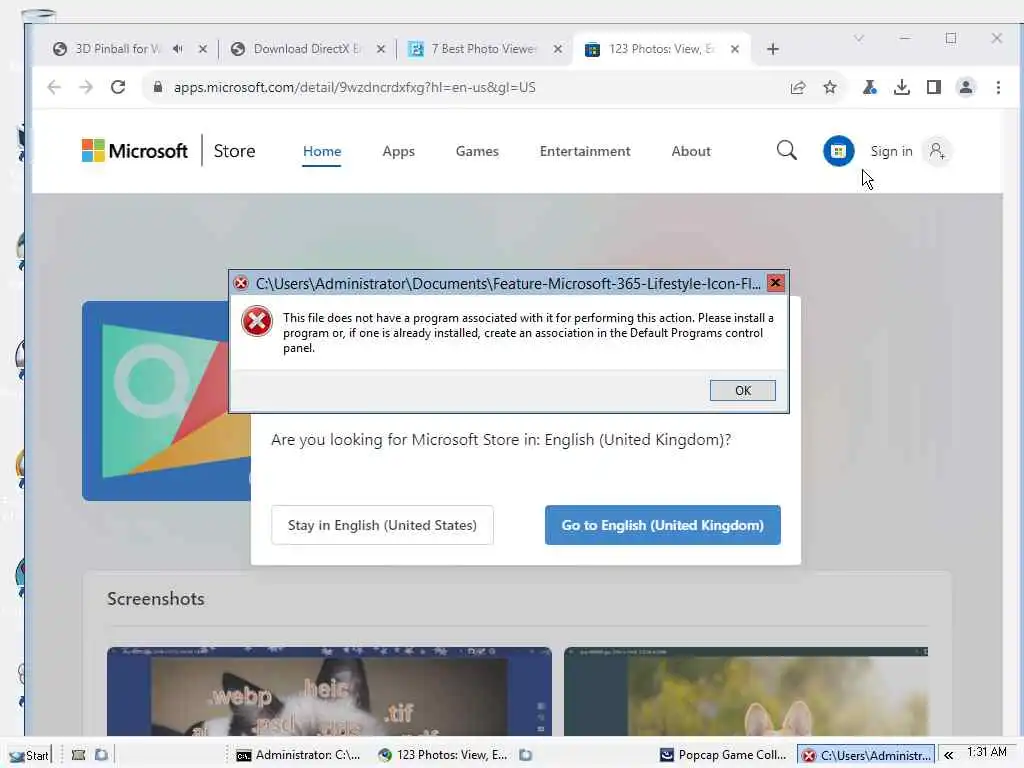Open the C:\Users\Administrator error taskbar item
This screenshot has width=1024, height=768.
click(866, 755)
